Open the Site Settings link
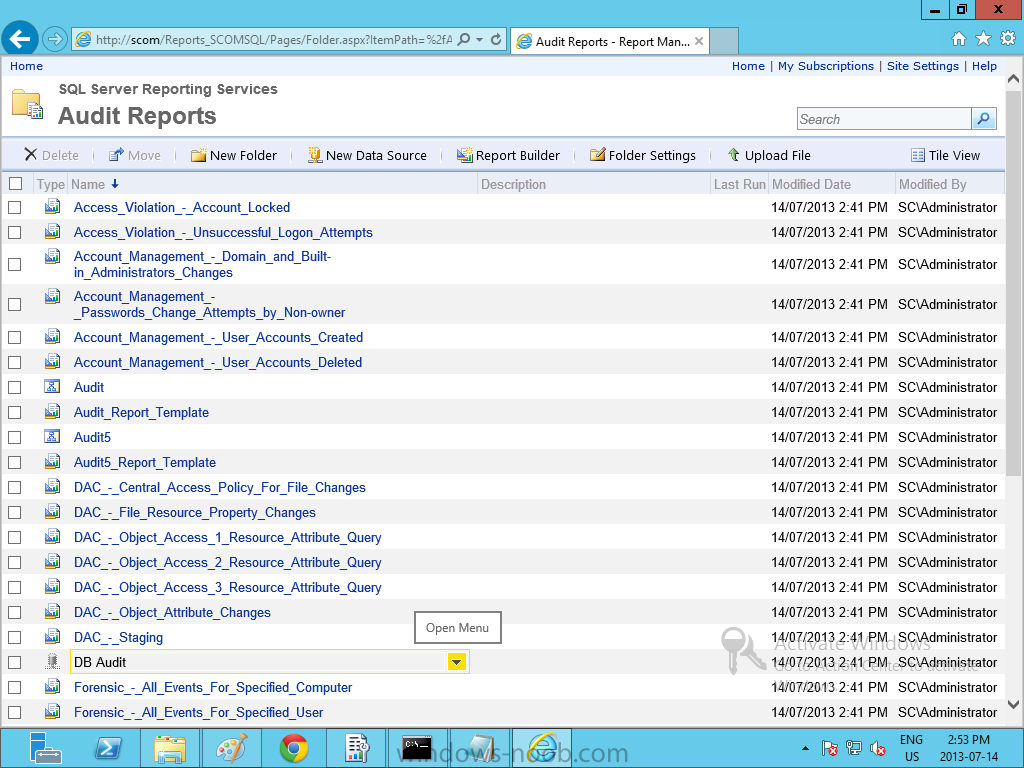Screen dimensions: 1024x768 [923, 66]
